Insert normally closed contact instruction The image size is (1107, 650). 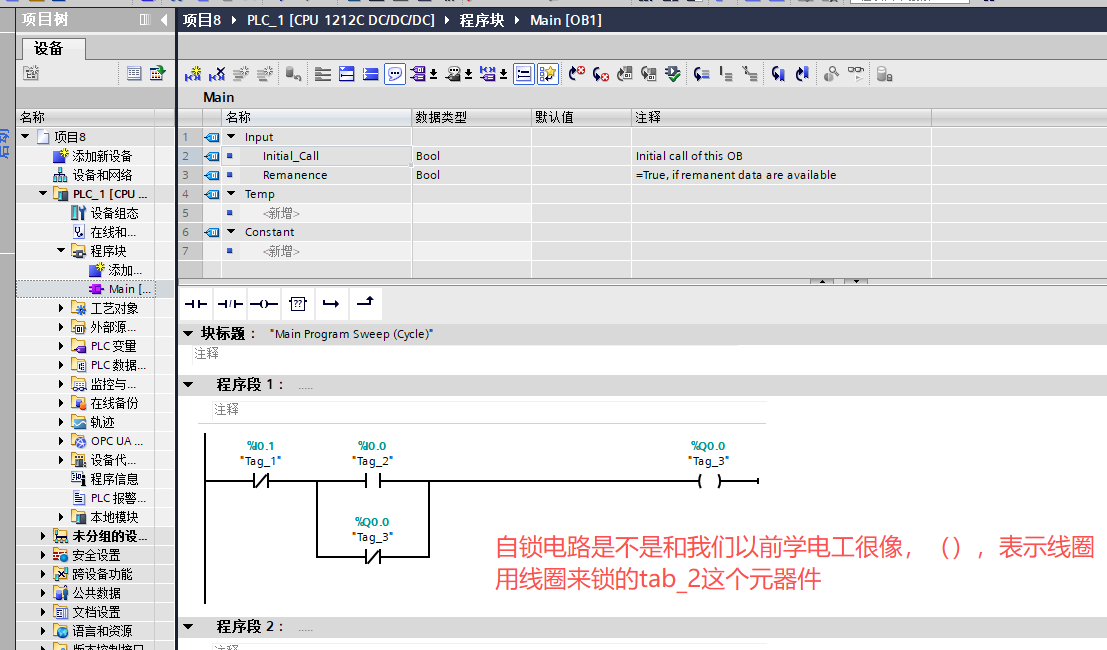230,303
